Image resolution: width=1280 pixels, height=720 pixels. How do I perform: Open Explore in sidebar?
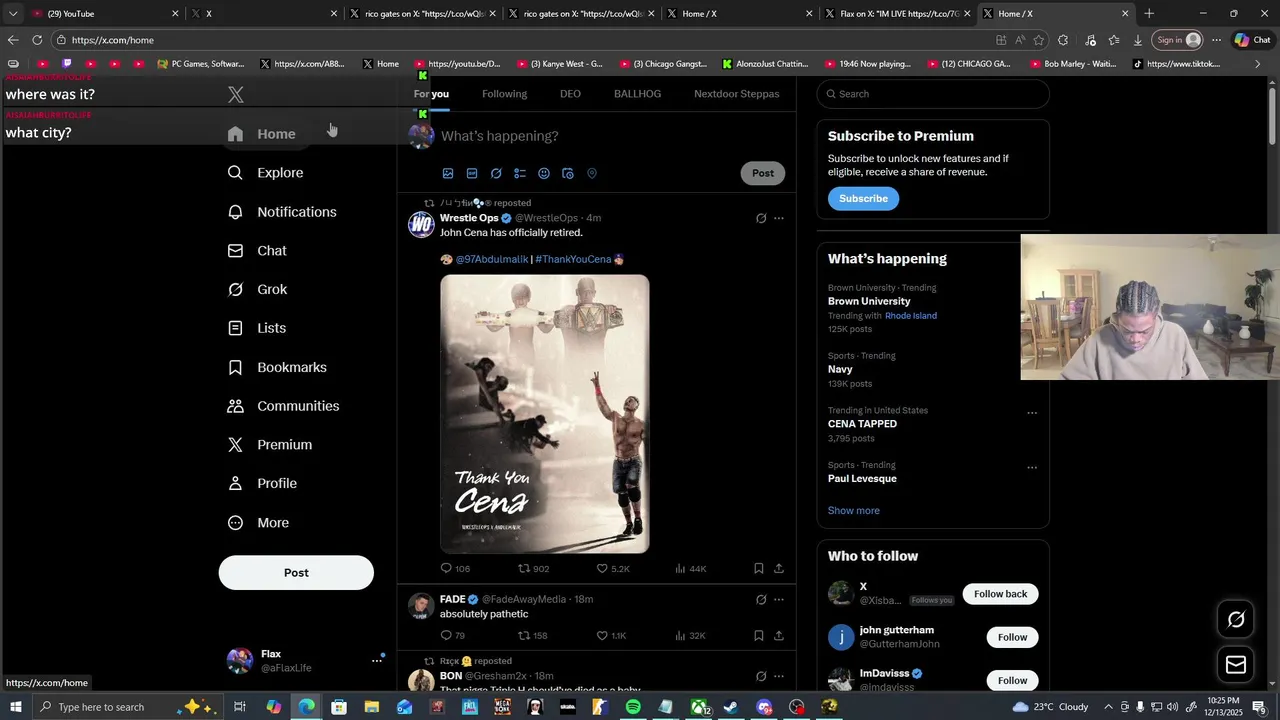tap(266, 173)
